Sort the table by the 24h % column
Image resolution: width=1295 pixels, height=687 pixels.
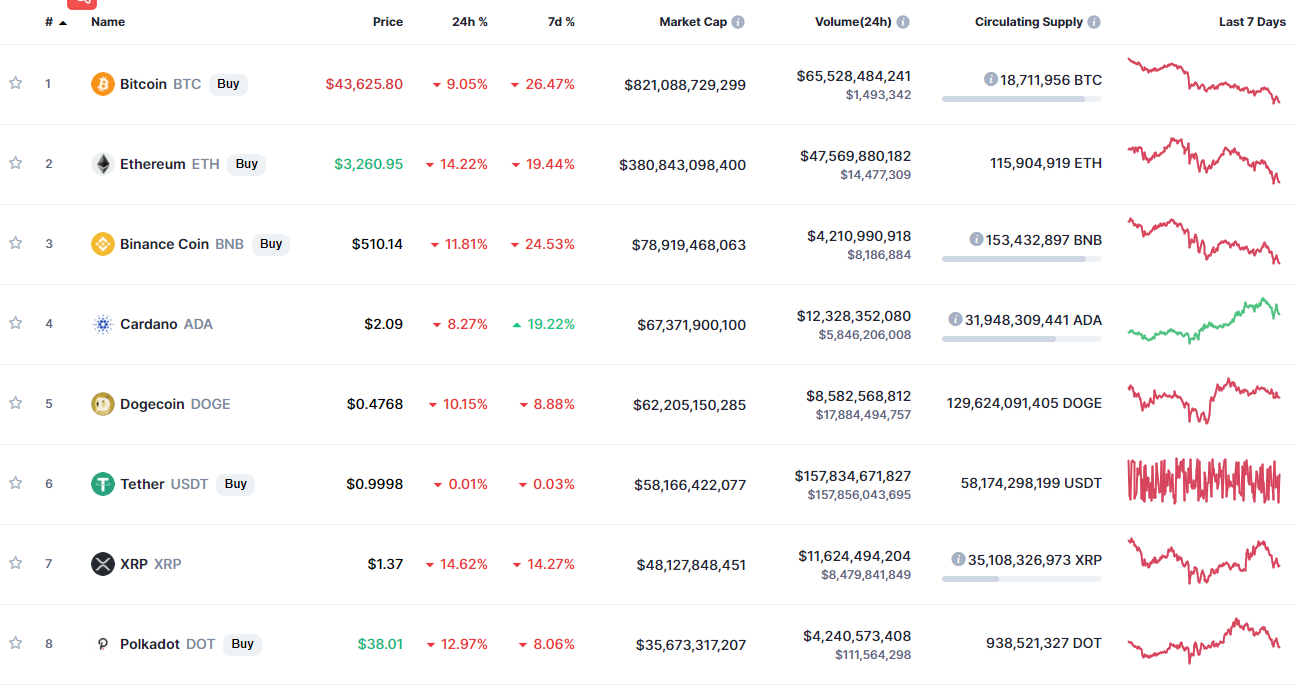click(470, 22)
